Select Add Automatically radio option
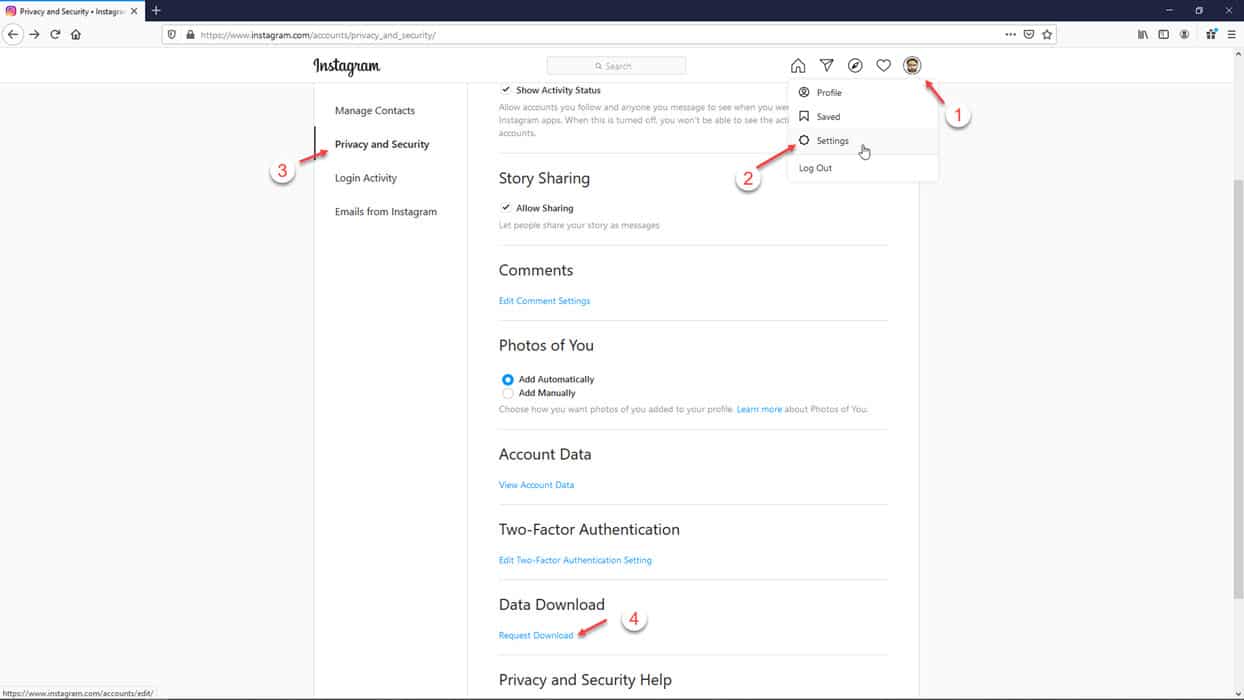 (x=508, y=380)
